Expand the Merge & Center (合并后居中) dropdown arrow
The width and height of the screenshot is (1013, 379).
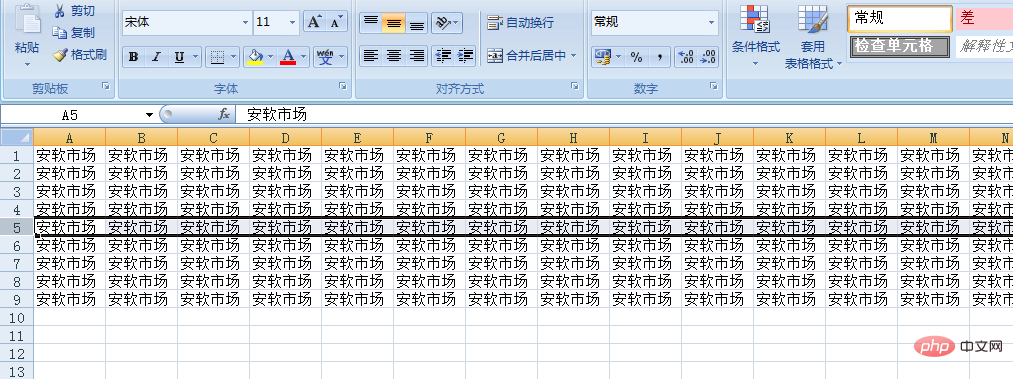tap(574, 56)
